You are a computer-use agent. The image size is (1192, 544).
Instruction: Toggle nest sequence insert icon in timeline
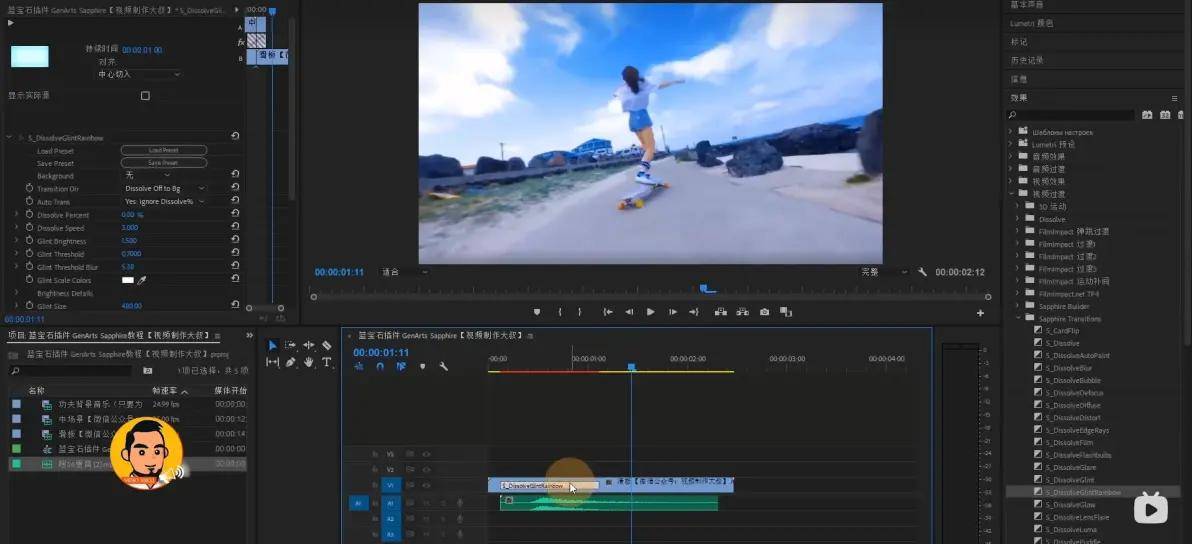click(359, 366)
